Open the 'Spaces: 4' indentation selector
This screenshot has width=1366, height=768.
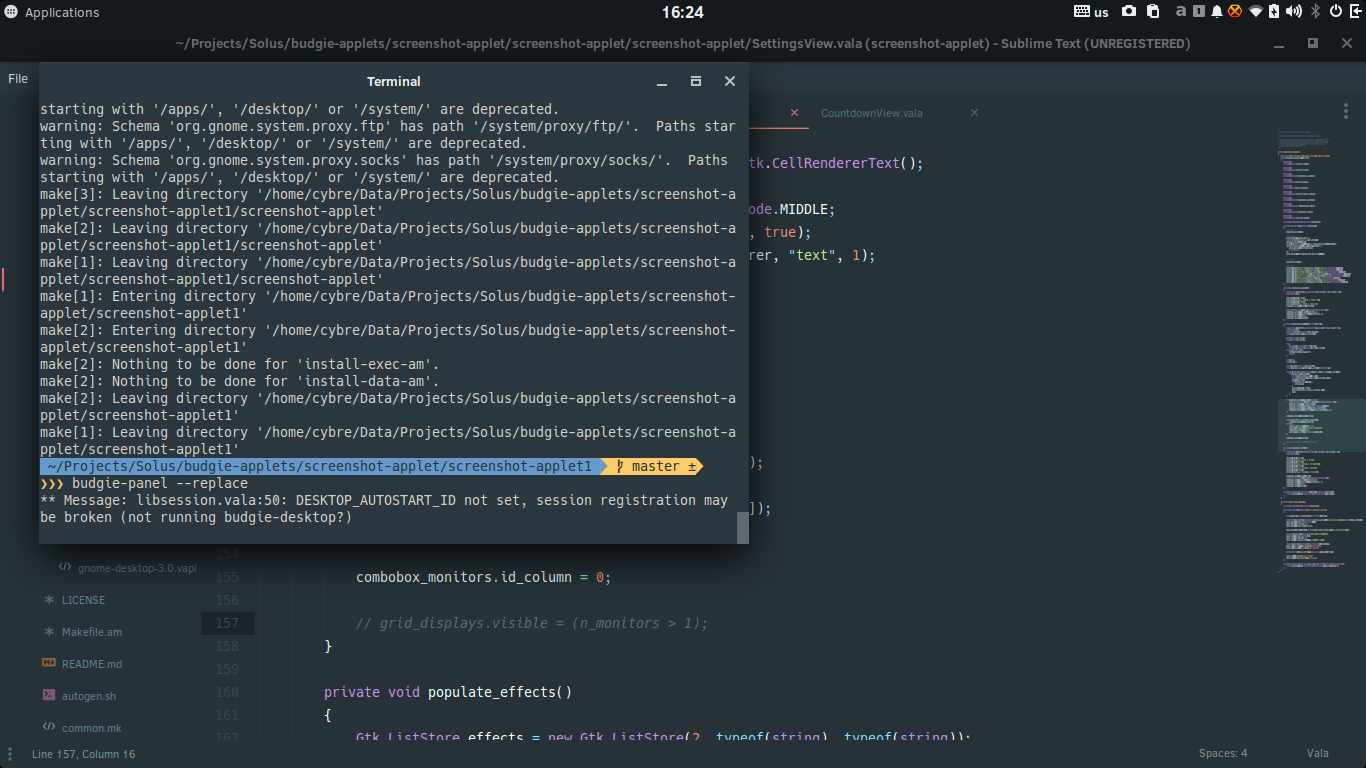click(1223, 754)
